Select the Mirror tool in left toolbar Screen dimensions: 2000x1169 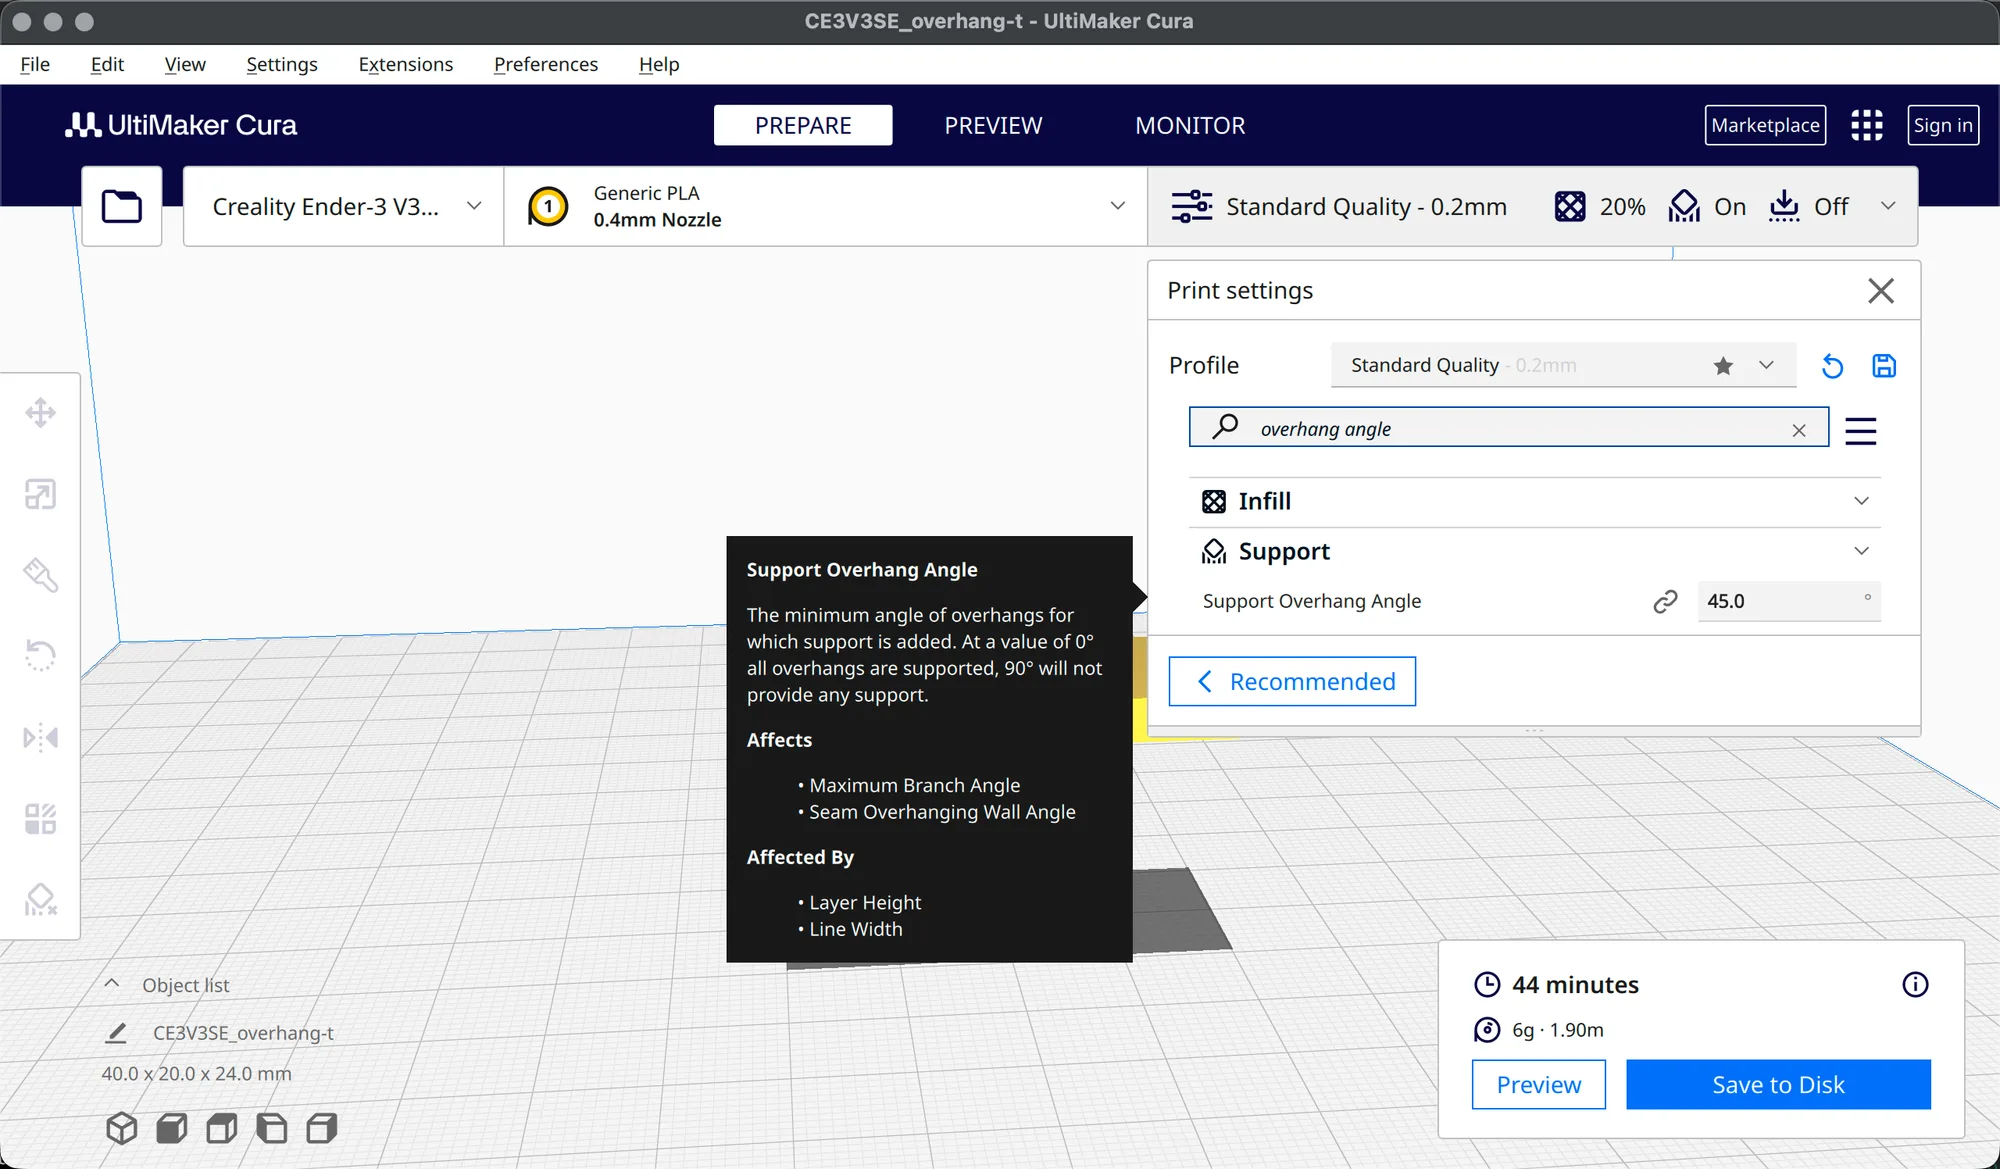tap(40, 738)
